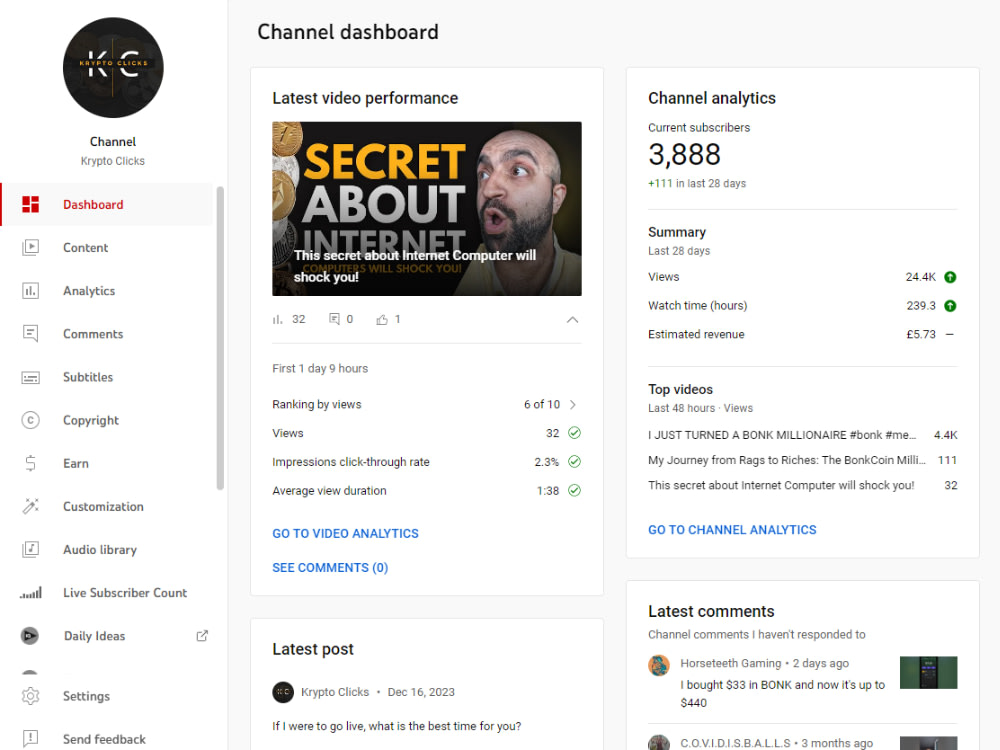This screenshot has width=1000, height=750.
Task: Click the dash indicator beside Estimated revenue
Action: pyautogui.click(x=950, y=334)
